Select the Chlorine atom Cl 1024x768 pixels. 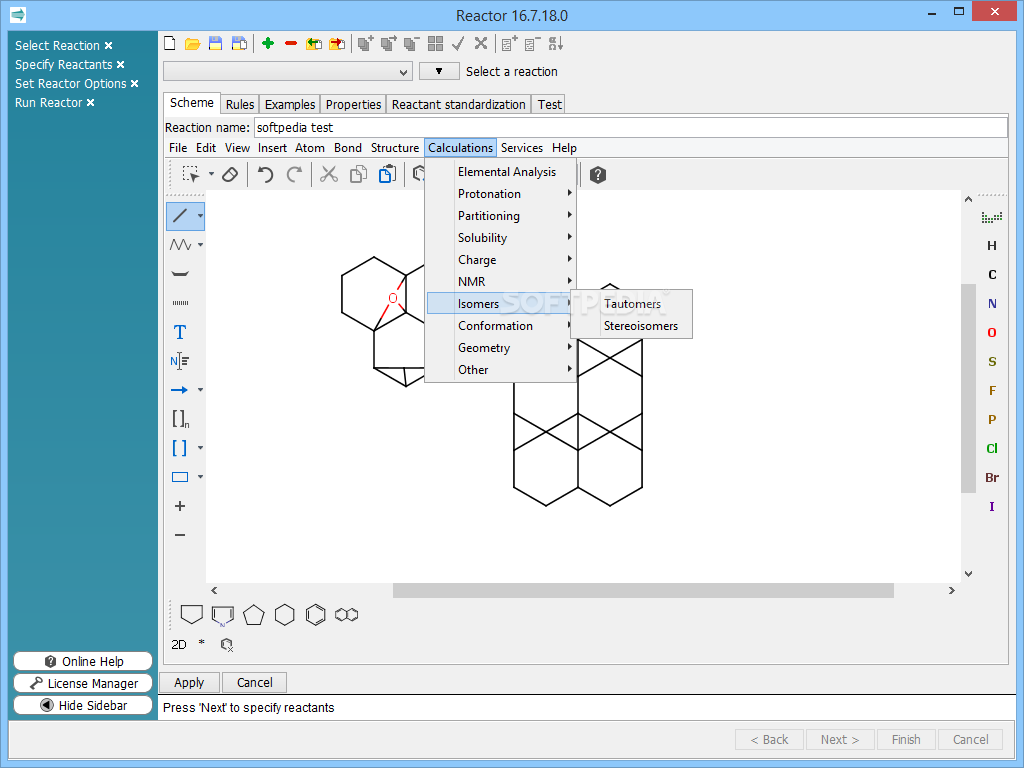[x=992, y=449]
